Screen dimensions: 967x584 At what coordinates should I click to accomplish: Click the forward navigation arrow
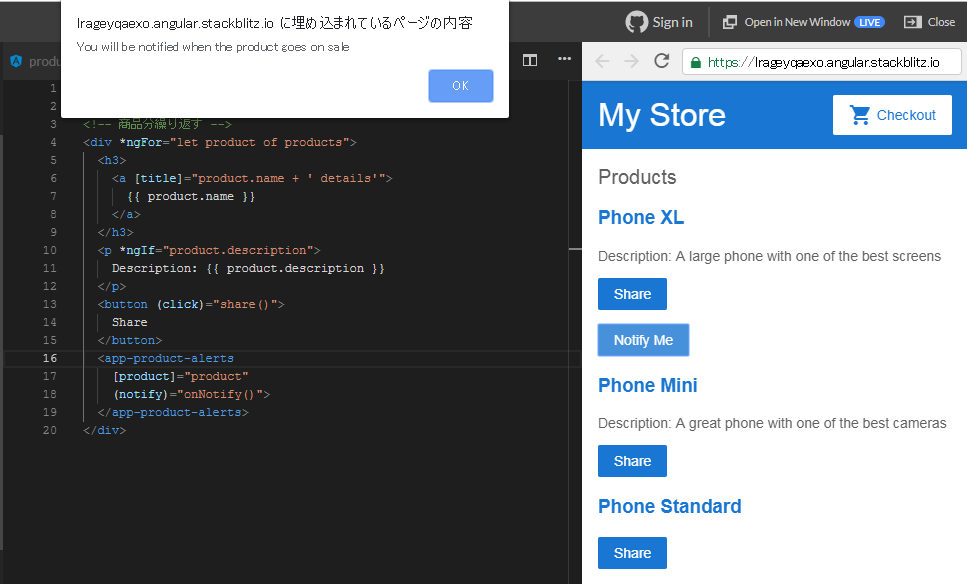click(630, 61)
